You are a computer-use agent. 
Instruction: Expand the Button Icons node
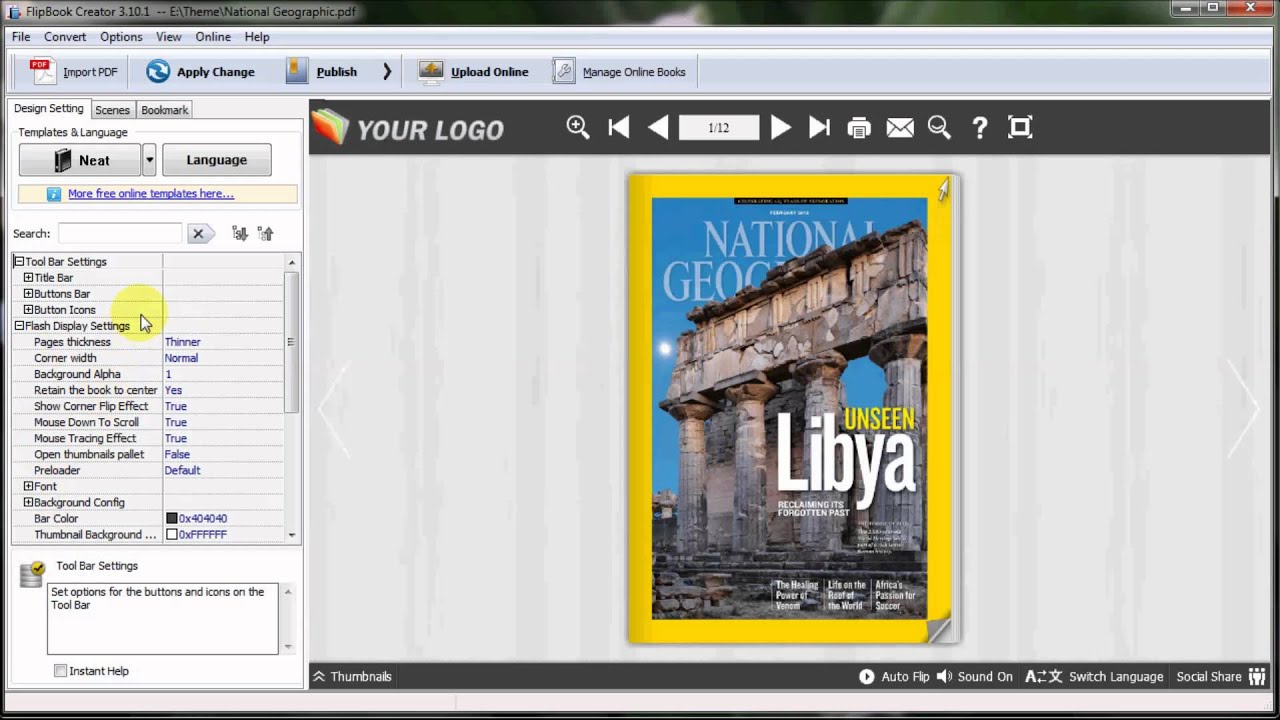coord(28,310)
